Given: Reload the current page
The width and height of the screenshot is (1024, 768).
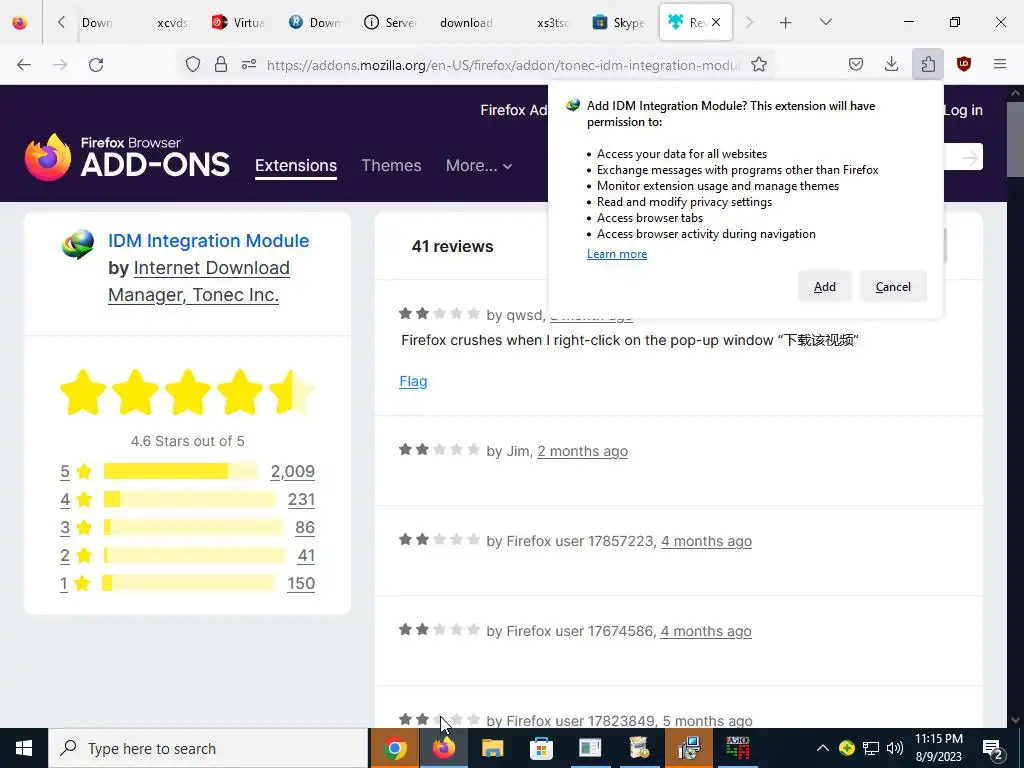Looking at the screenshot, I should coord(96,65).
